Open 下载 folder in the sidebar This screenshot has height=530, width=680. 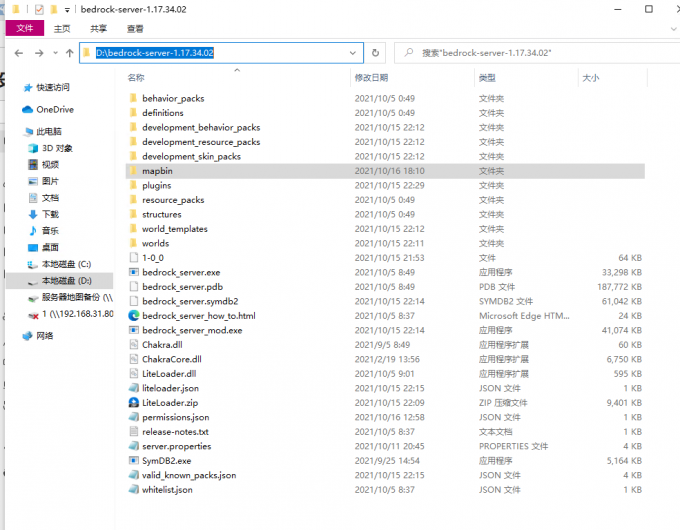pos(50,214)
